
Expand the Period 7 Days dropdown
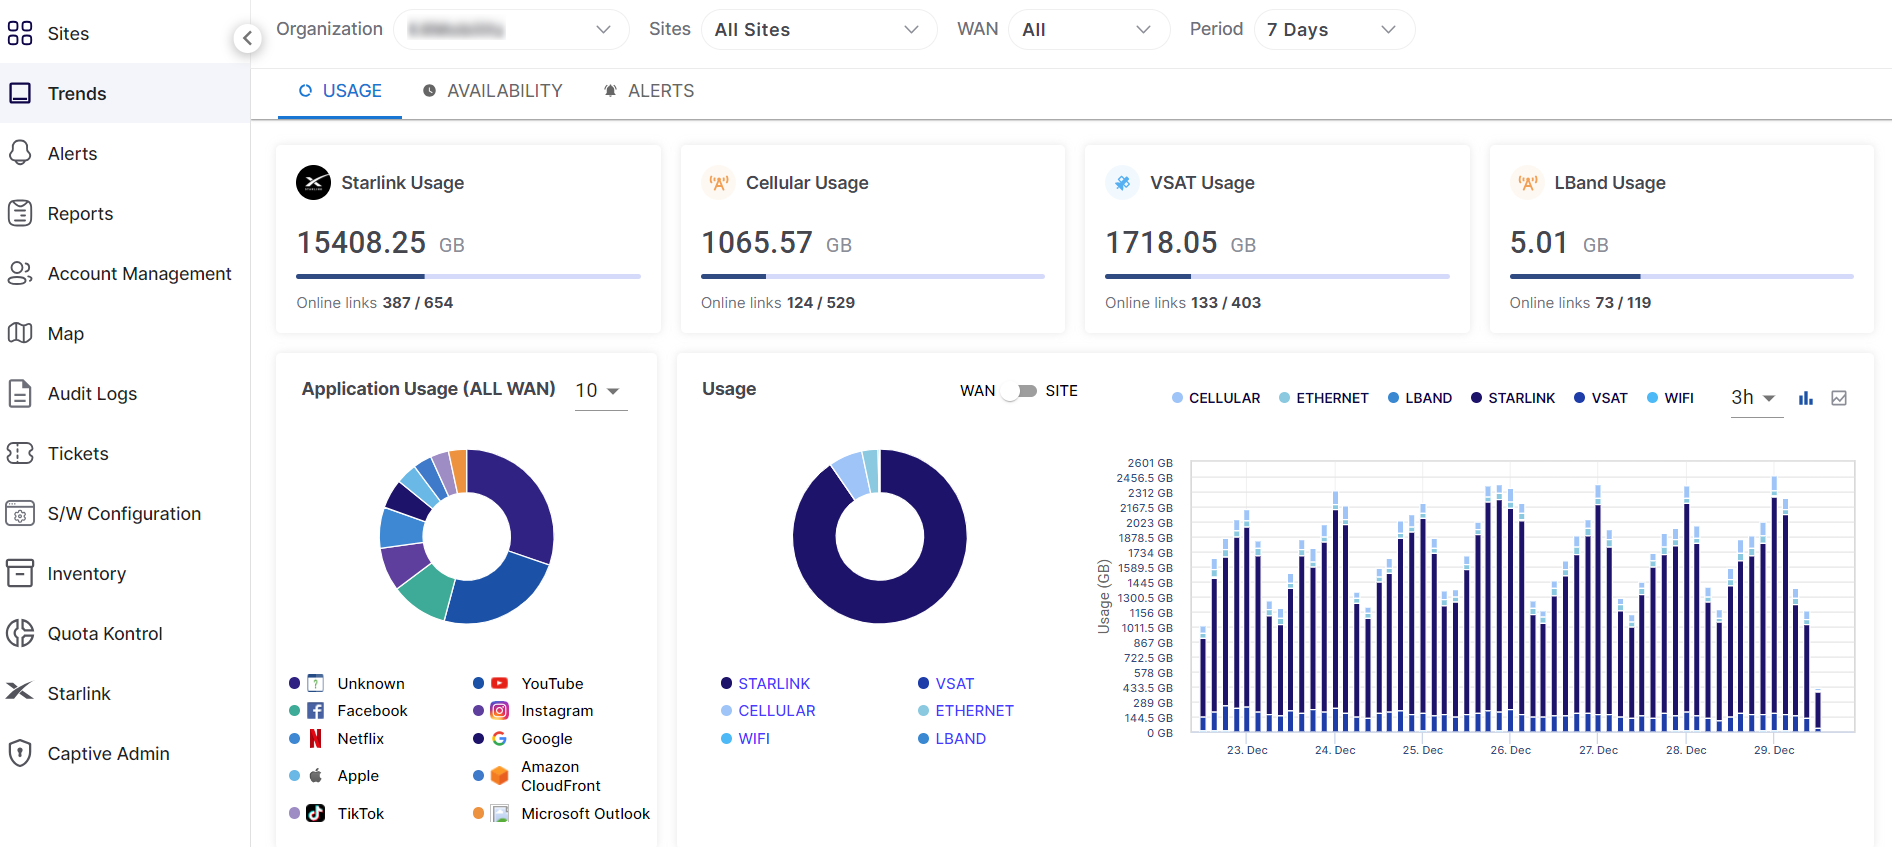tap(1333, 30)
